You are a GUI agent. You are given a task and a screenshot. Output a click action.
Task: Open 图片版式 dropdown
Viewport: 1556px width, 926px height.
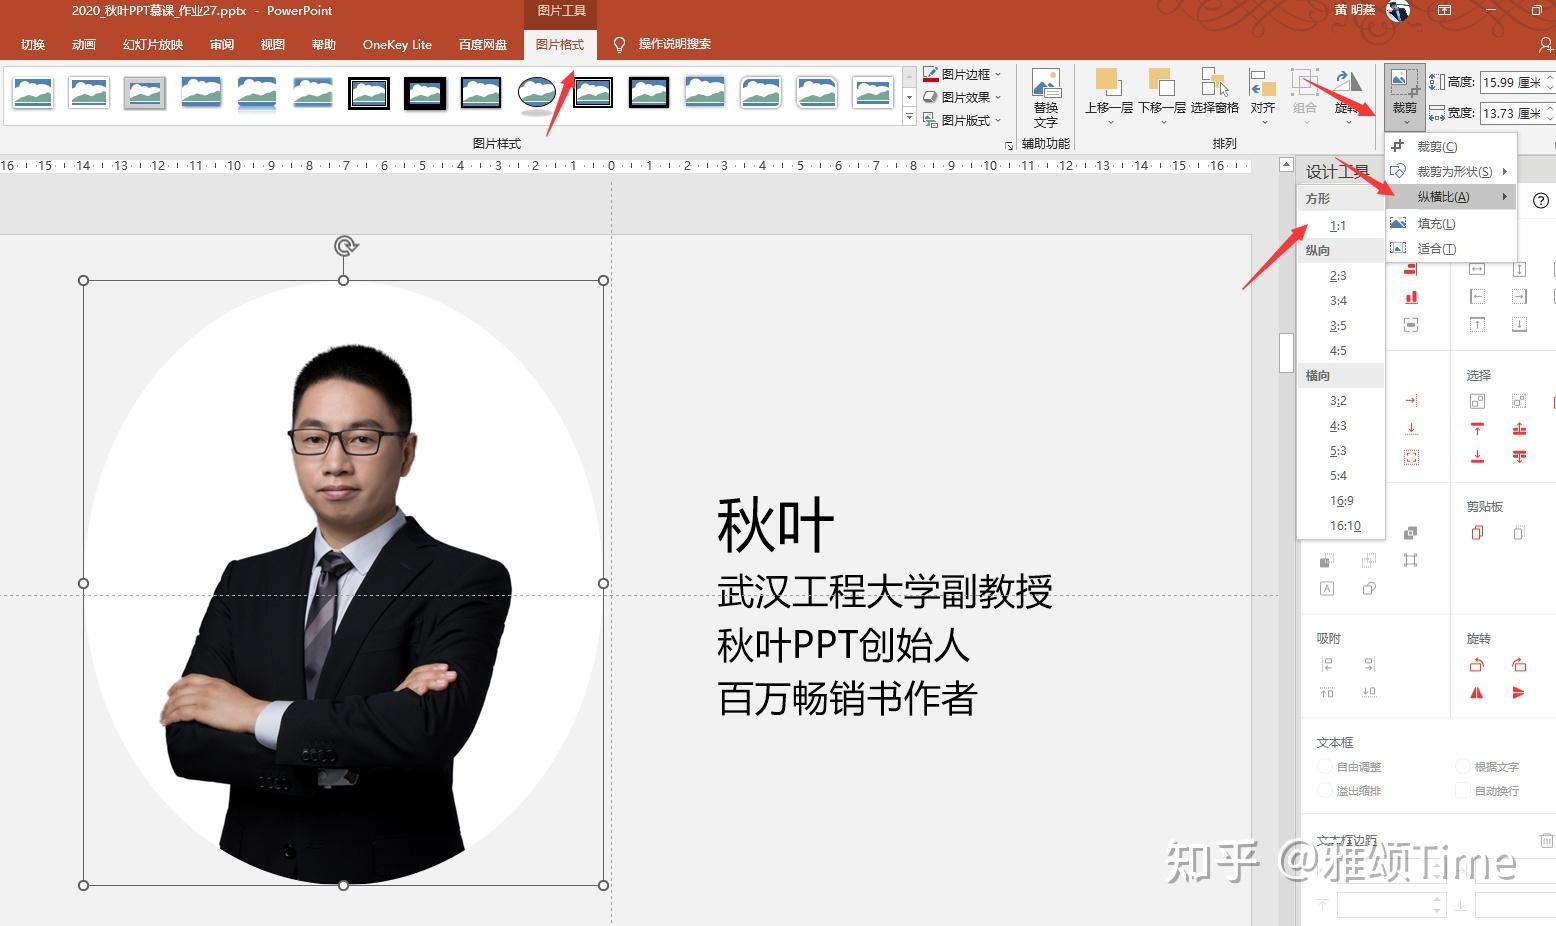[961, 120]
